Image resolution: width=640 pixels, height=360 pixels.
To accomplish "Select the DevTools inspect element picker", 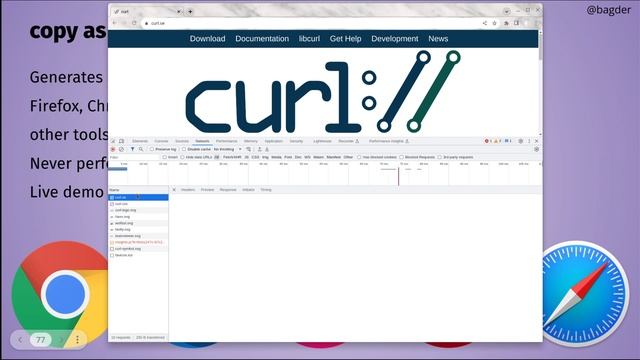I will coord(113,141).
